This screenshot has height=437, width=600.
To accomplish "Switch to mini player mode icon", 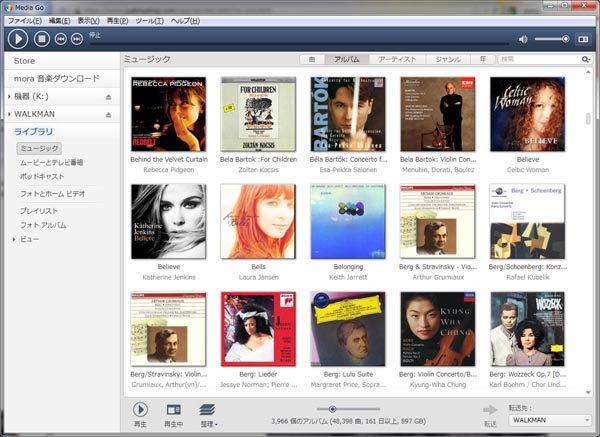I will (x=583, y=39).
